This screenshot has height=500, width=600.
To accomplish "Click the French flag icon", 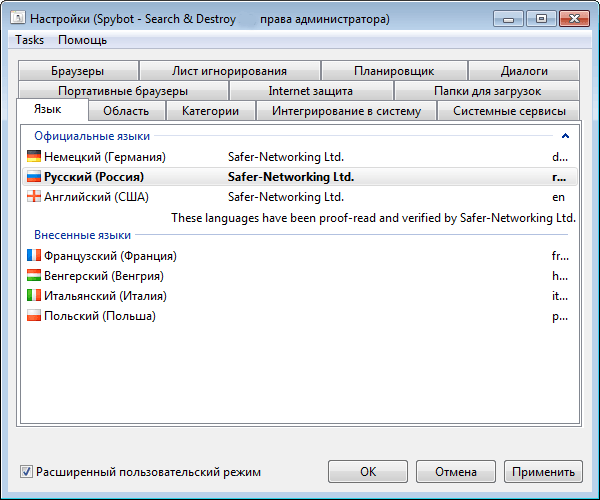I will pyautogui.click(x=34, y=255).
